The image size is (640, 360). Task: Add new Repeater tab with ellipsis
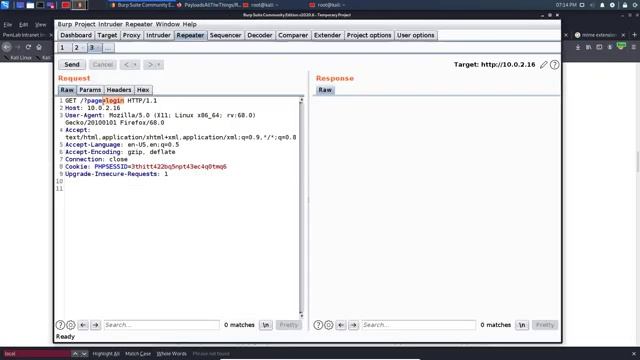coord(108,48)
